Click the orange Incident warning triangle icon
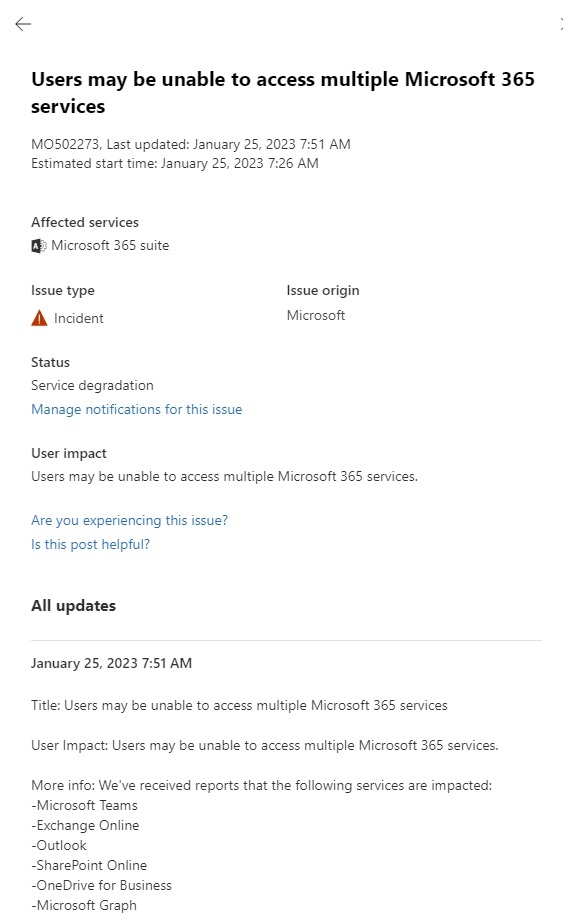 point(39,319)
